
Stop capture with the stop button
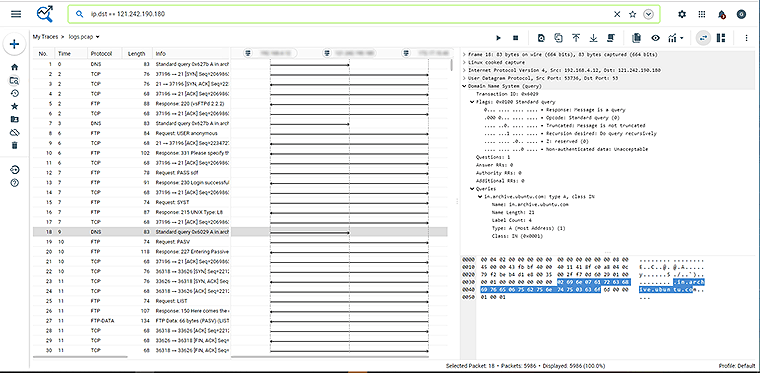pyautogui.click(x=516, y=38)
